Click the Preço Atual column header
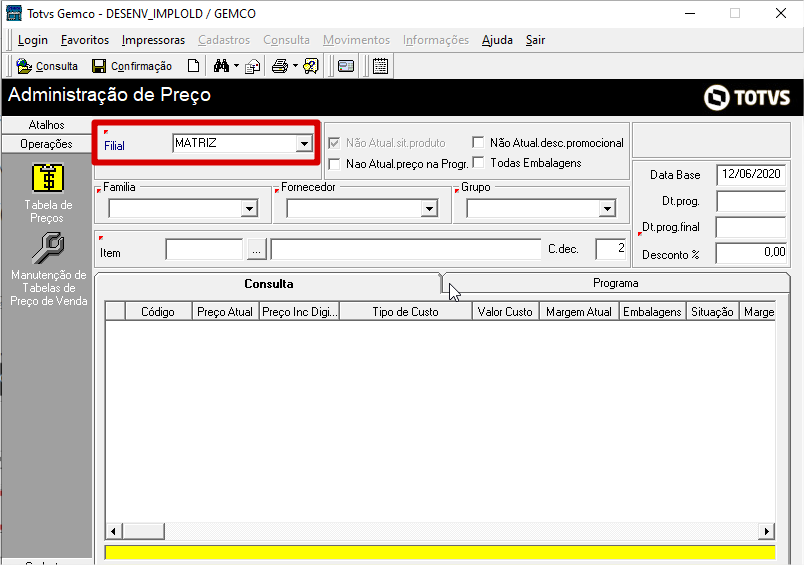Screen dimensions: 804x565 pos(225,312)
